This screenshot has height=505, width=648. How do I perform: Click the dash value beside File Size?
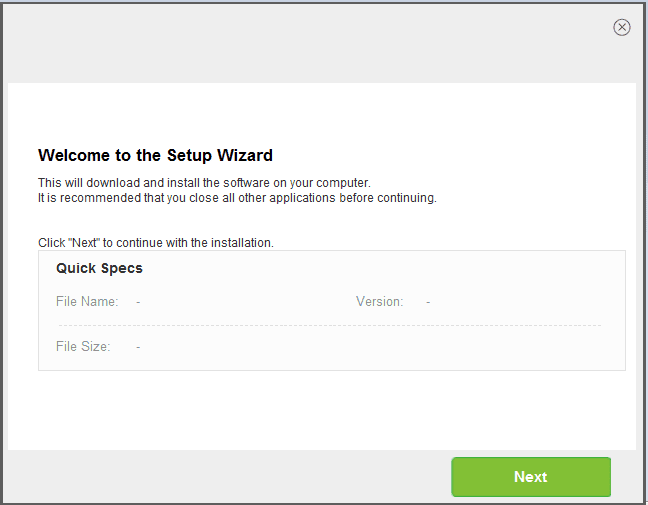138,346
